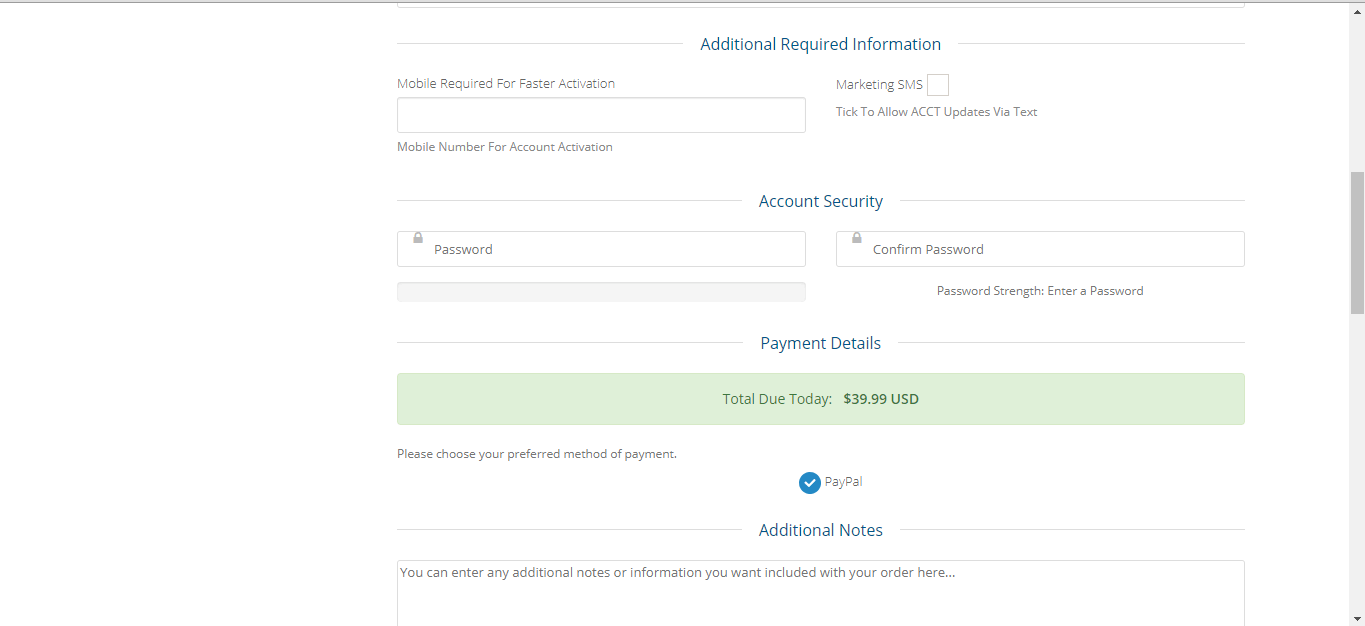This screenshot has height=626, width=1365.
Task: Click the password strength meter bar
Action: 601,292
